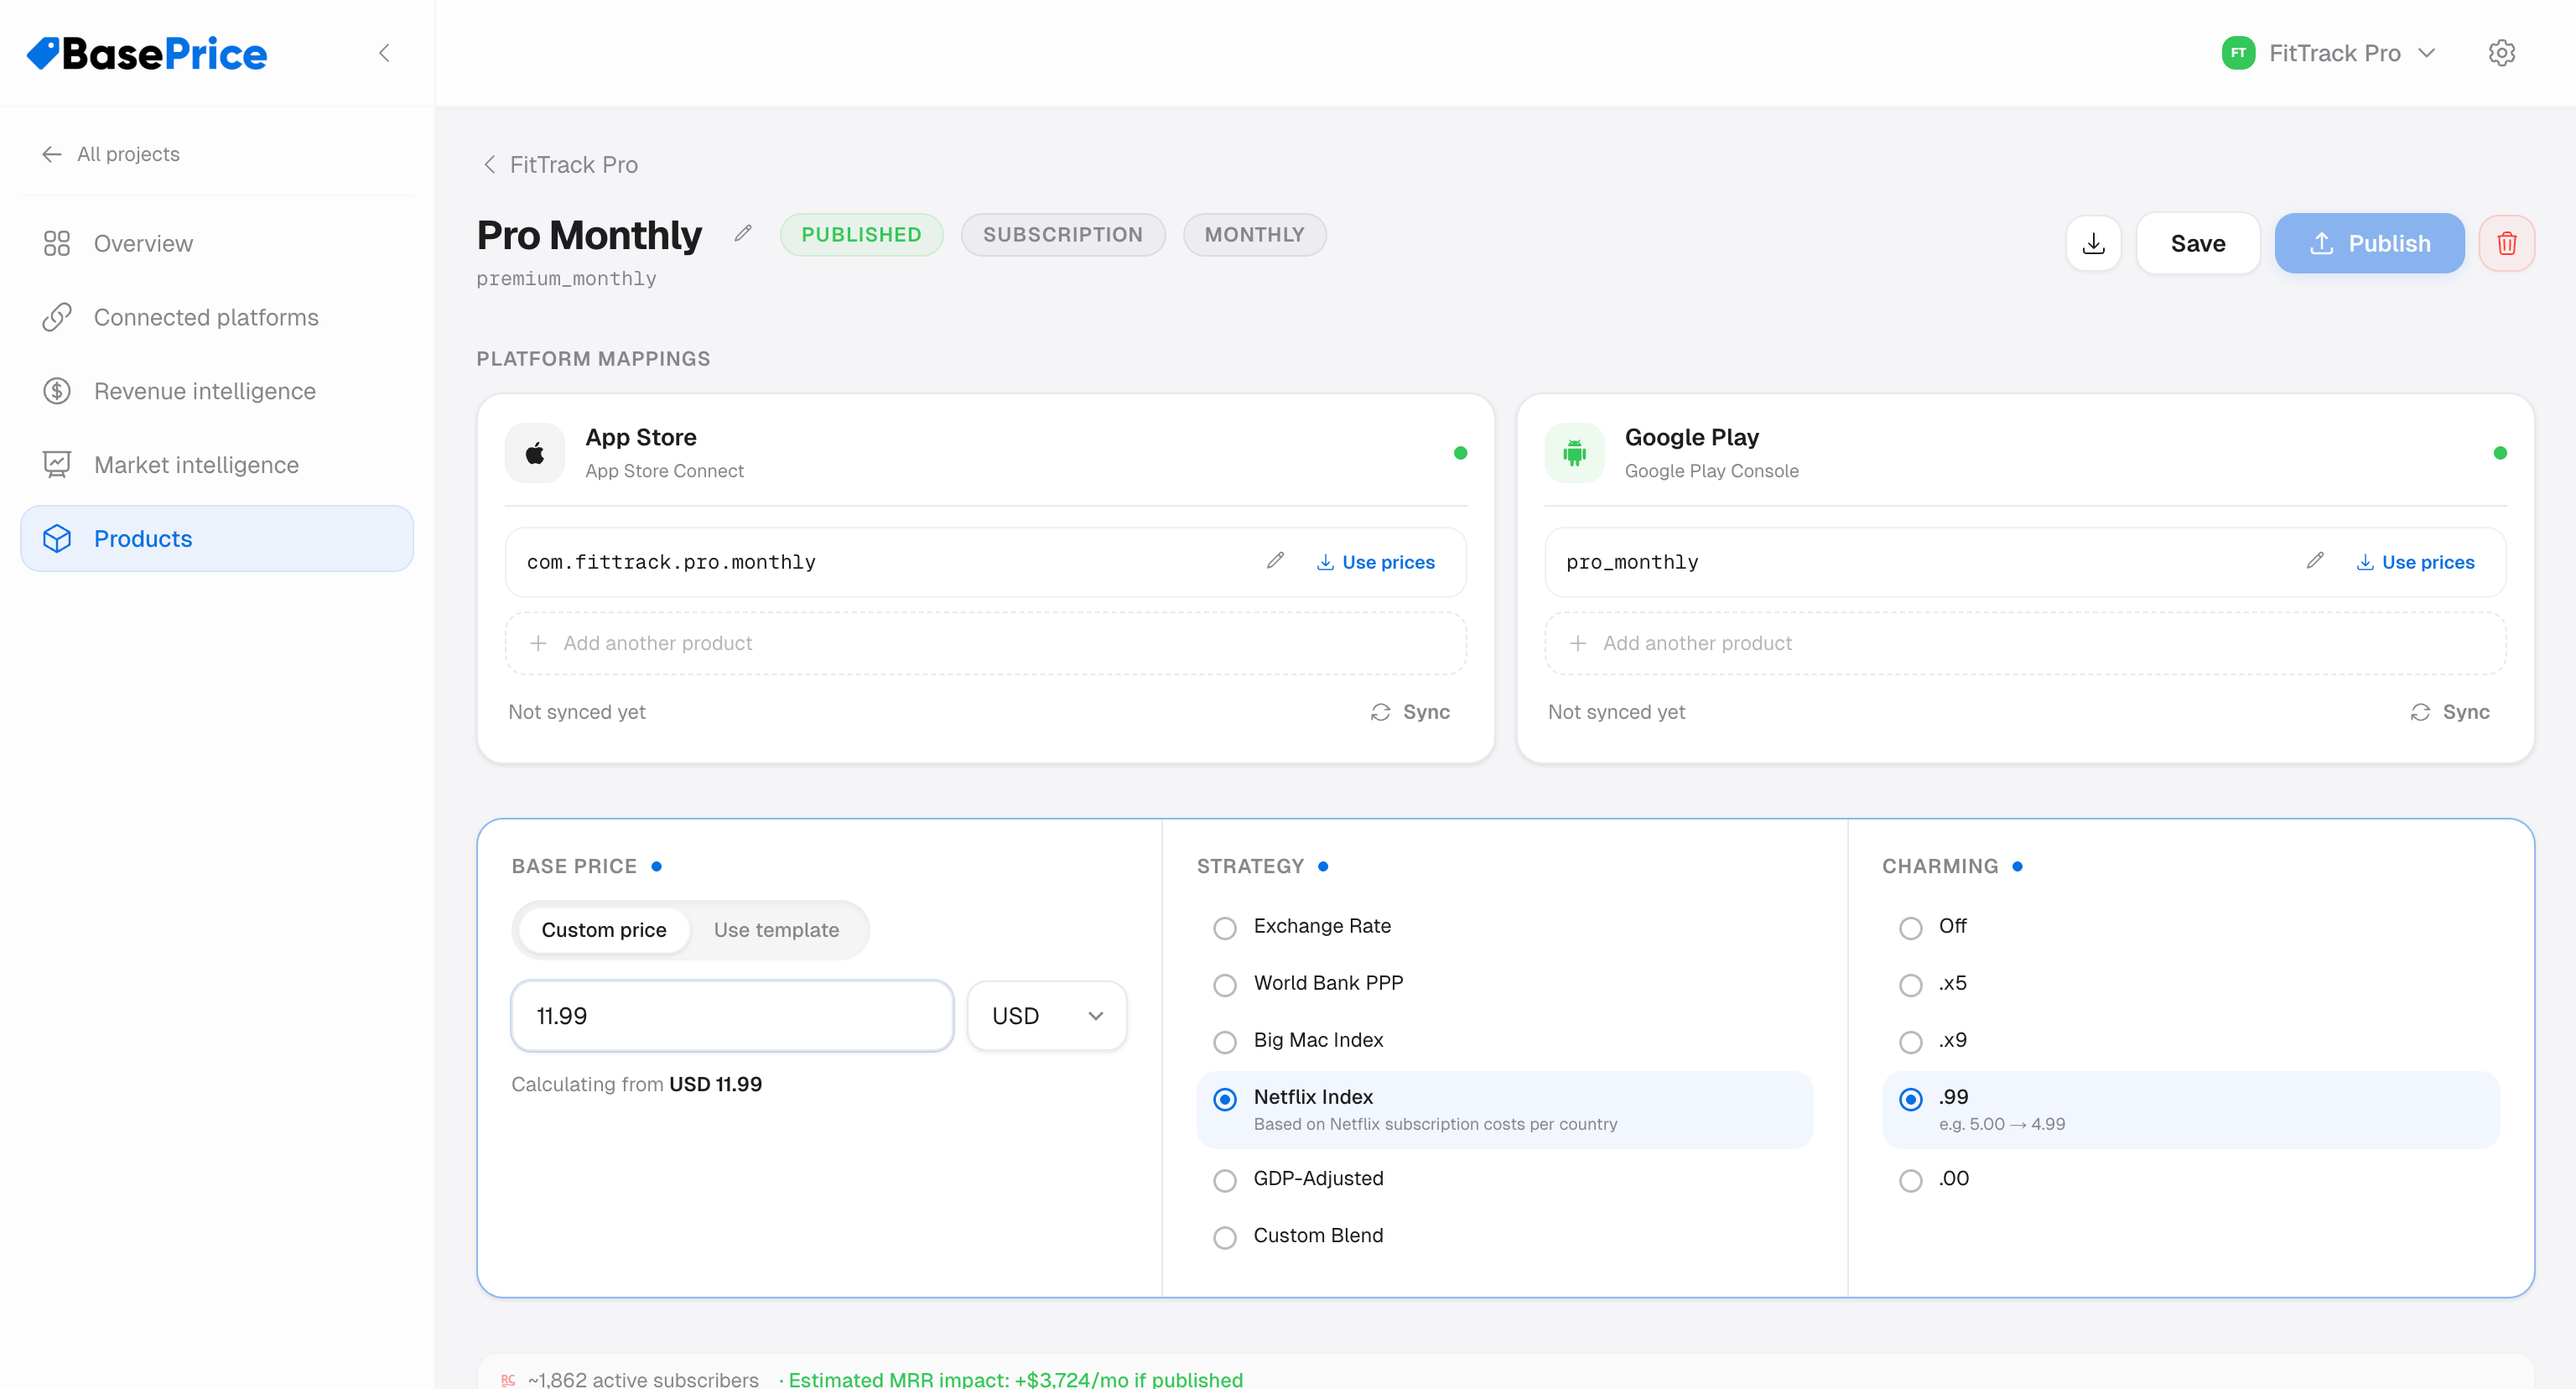Click the Publish button
The image size is (2576, 1389).
(x=2369, y=243)
